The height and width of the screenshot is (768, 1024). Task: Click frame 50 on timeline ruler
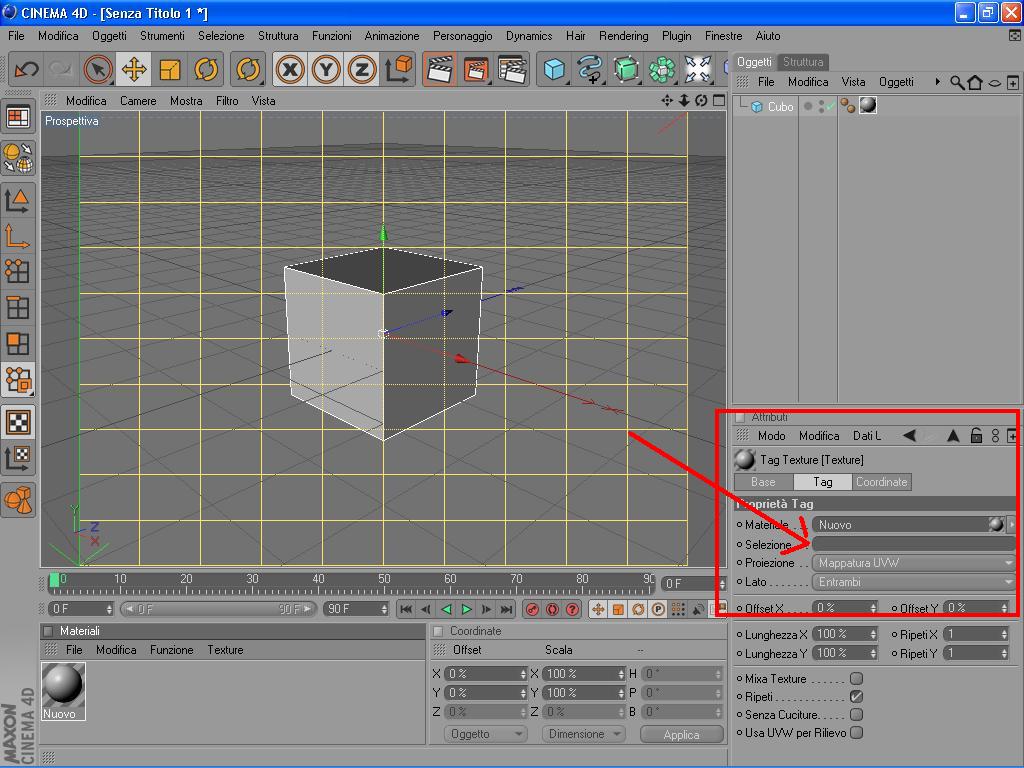(x=384, y=580)
